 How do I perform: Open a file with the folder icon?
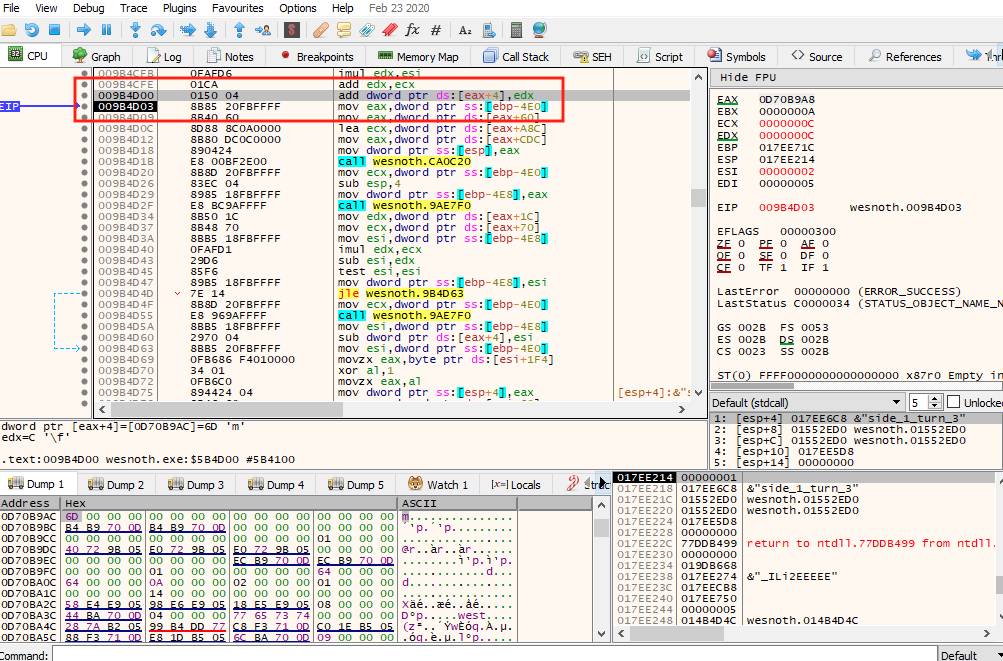click(x=9, y=29)
